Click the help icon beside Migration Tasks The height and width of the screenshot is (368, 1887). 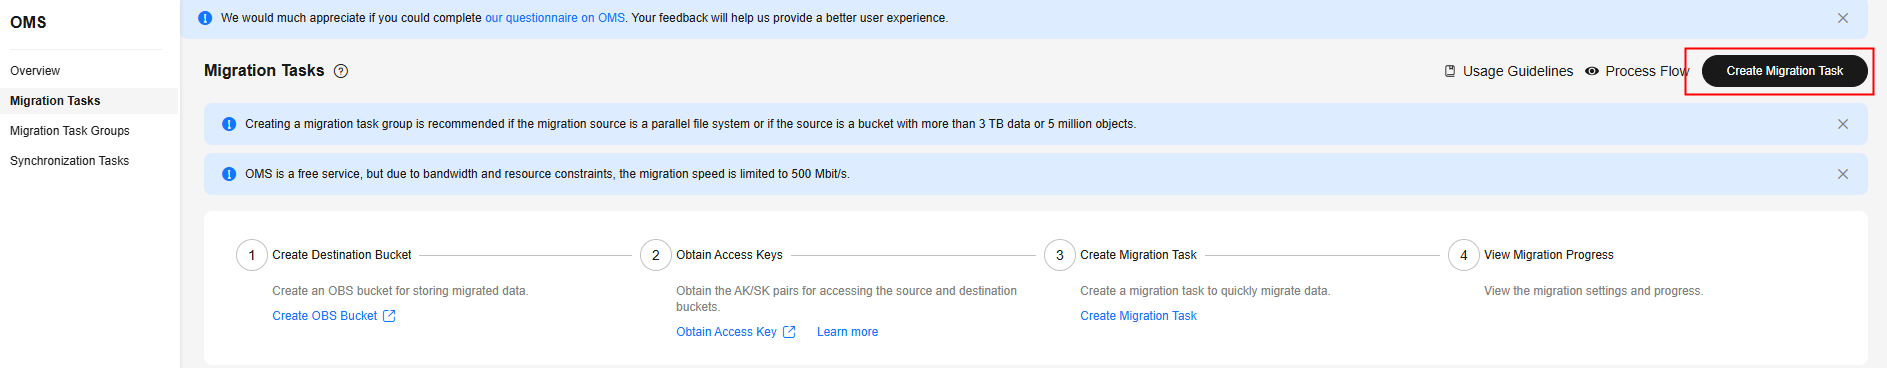click(x=341, y=71)
